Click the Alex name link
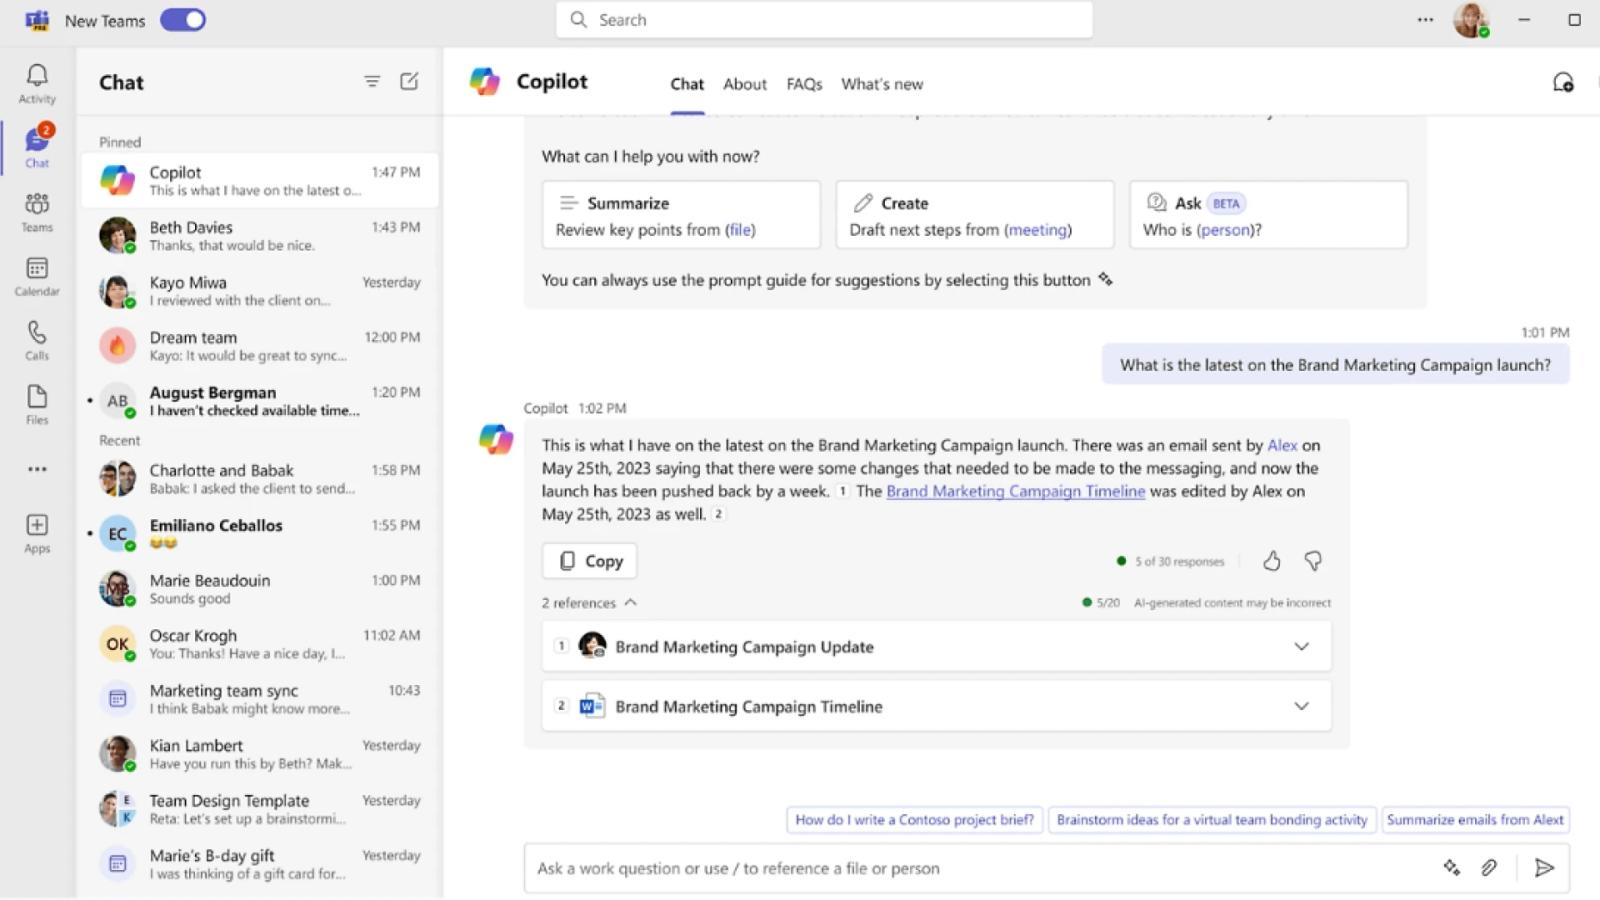The image size is (1600, 900). click(1282, 445)
